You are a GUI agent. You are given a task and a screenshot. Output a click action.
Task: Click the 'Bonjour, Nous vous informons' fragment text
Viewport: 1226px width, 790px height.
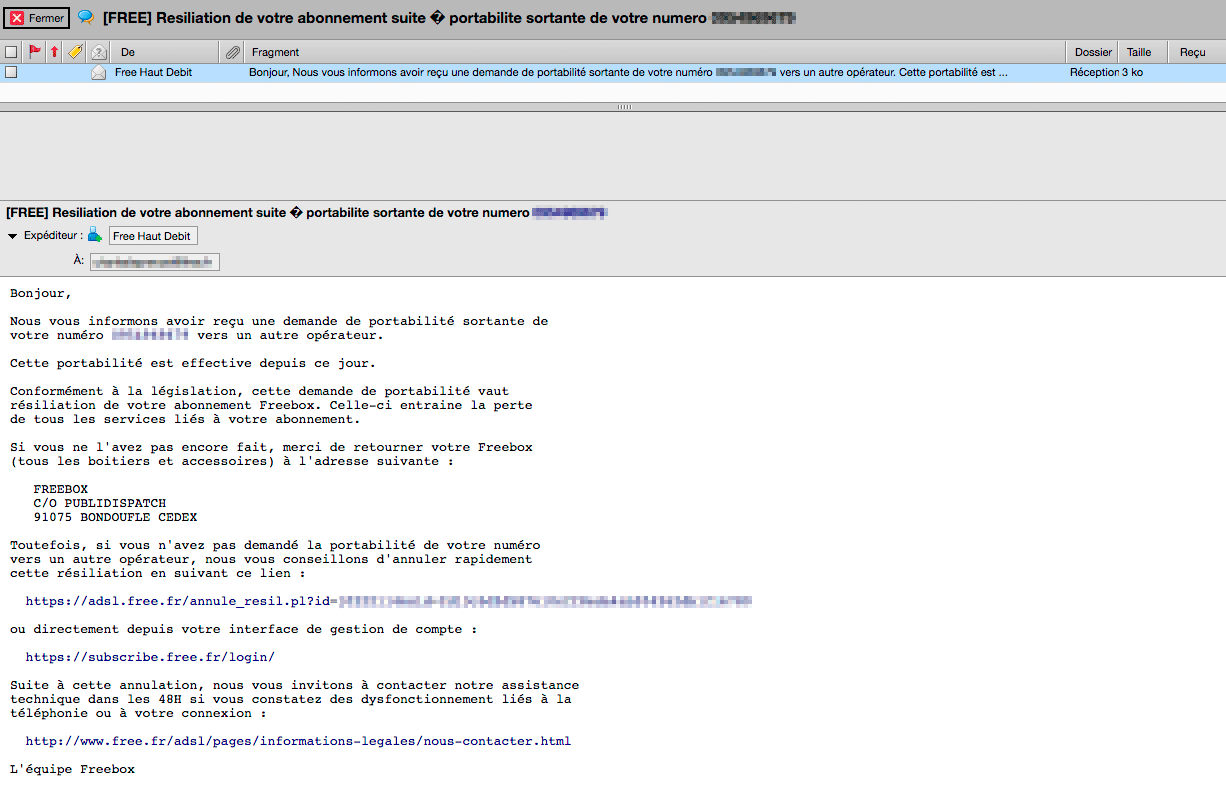(x=628, y=72)
